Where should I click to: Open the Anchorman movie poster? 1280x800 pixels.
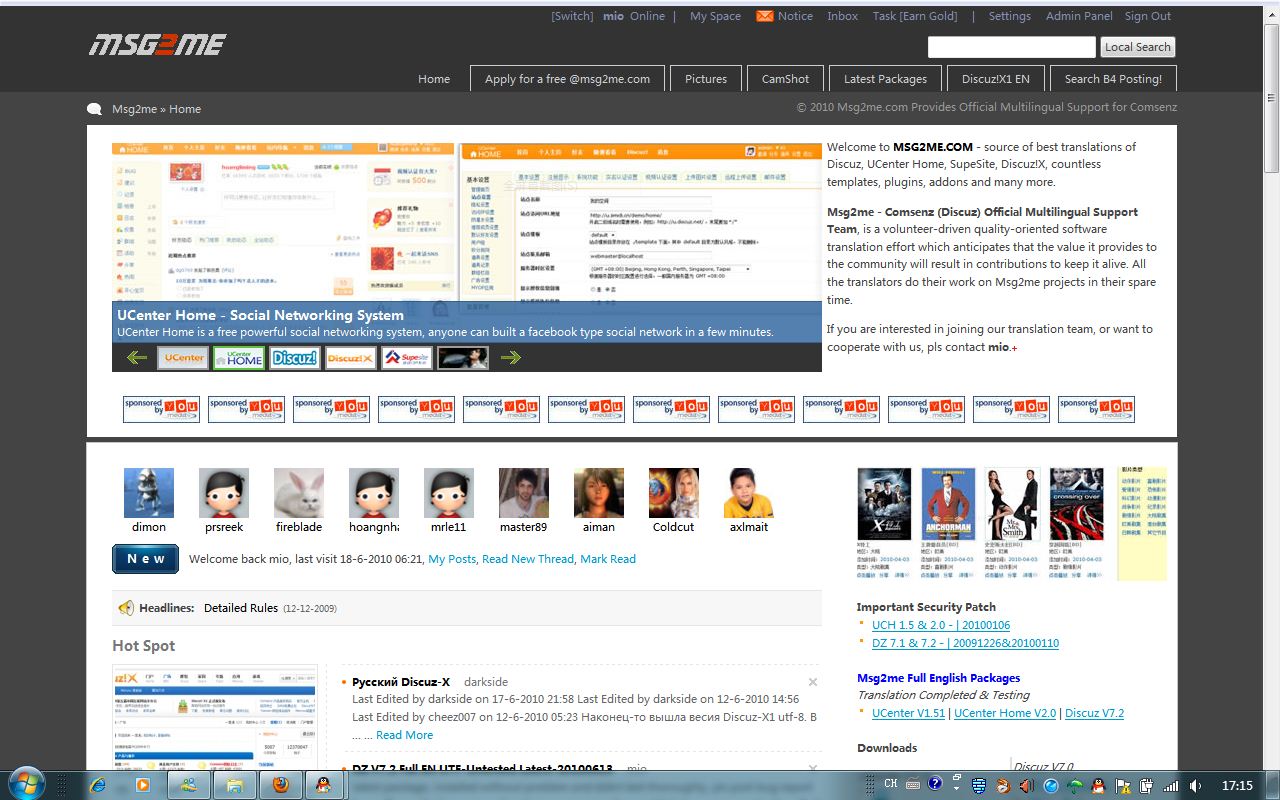[x=948, y=504]
